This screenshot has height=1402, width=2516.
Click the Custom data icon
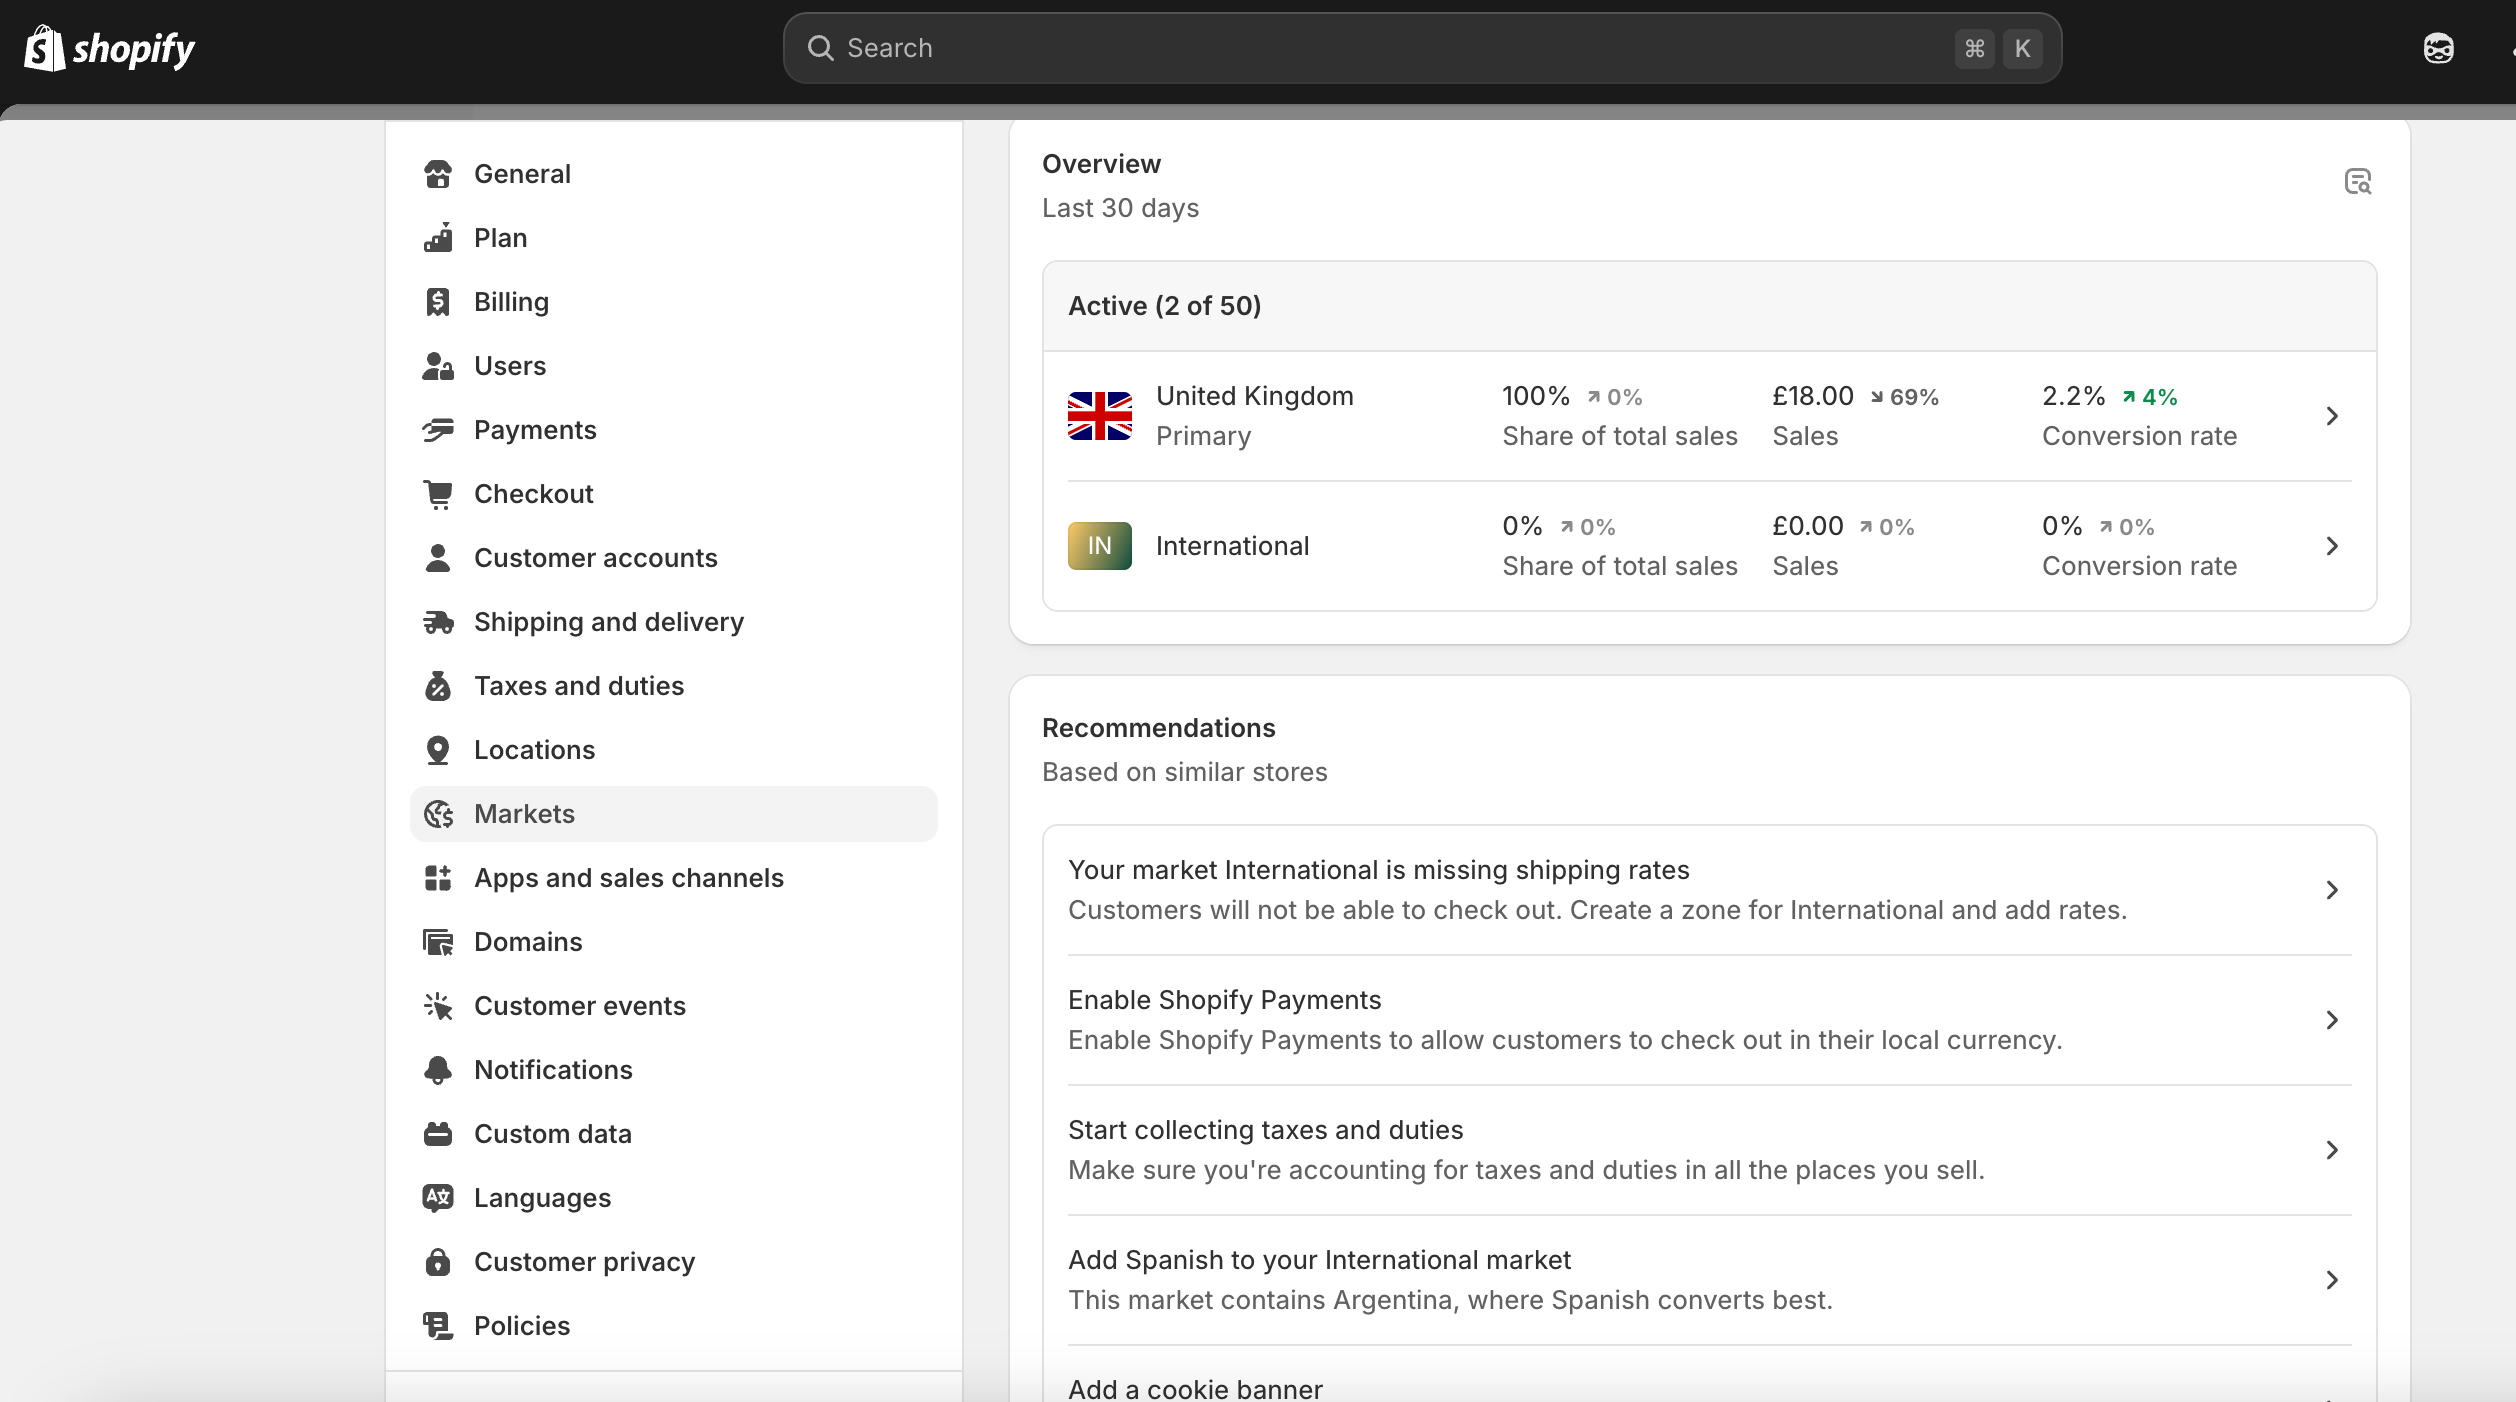(x=438, y=1134)
